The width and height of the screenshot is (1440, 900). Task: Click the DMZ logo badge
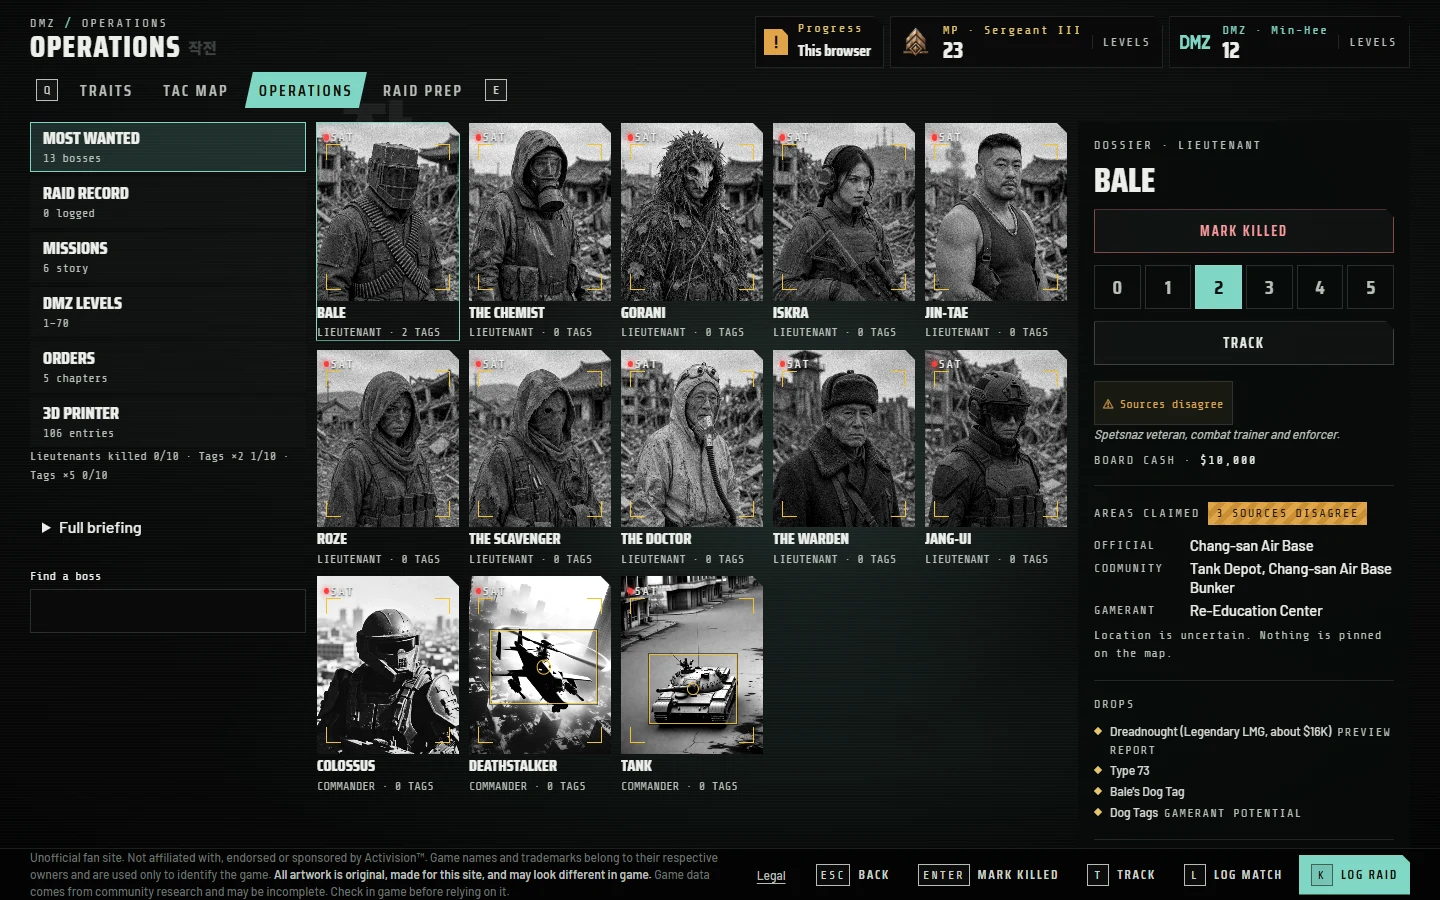[1195, 42]
